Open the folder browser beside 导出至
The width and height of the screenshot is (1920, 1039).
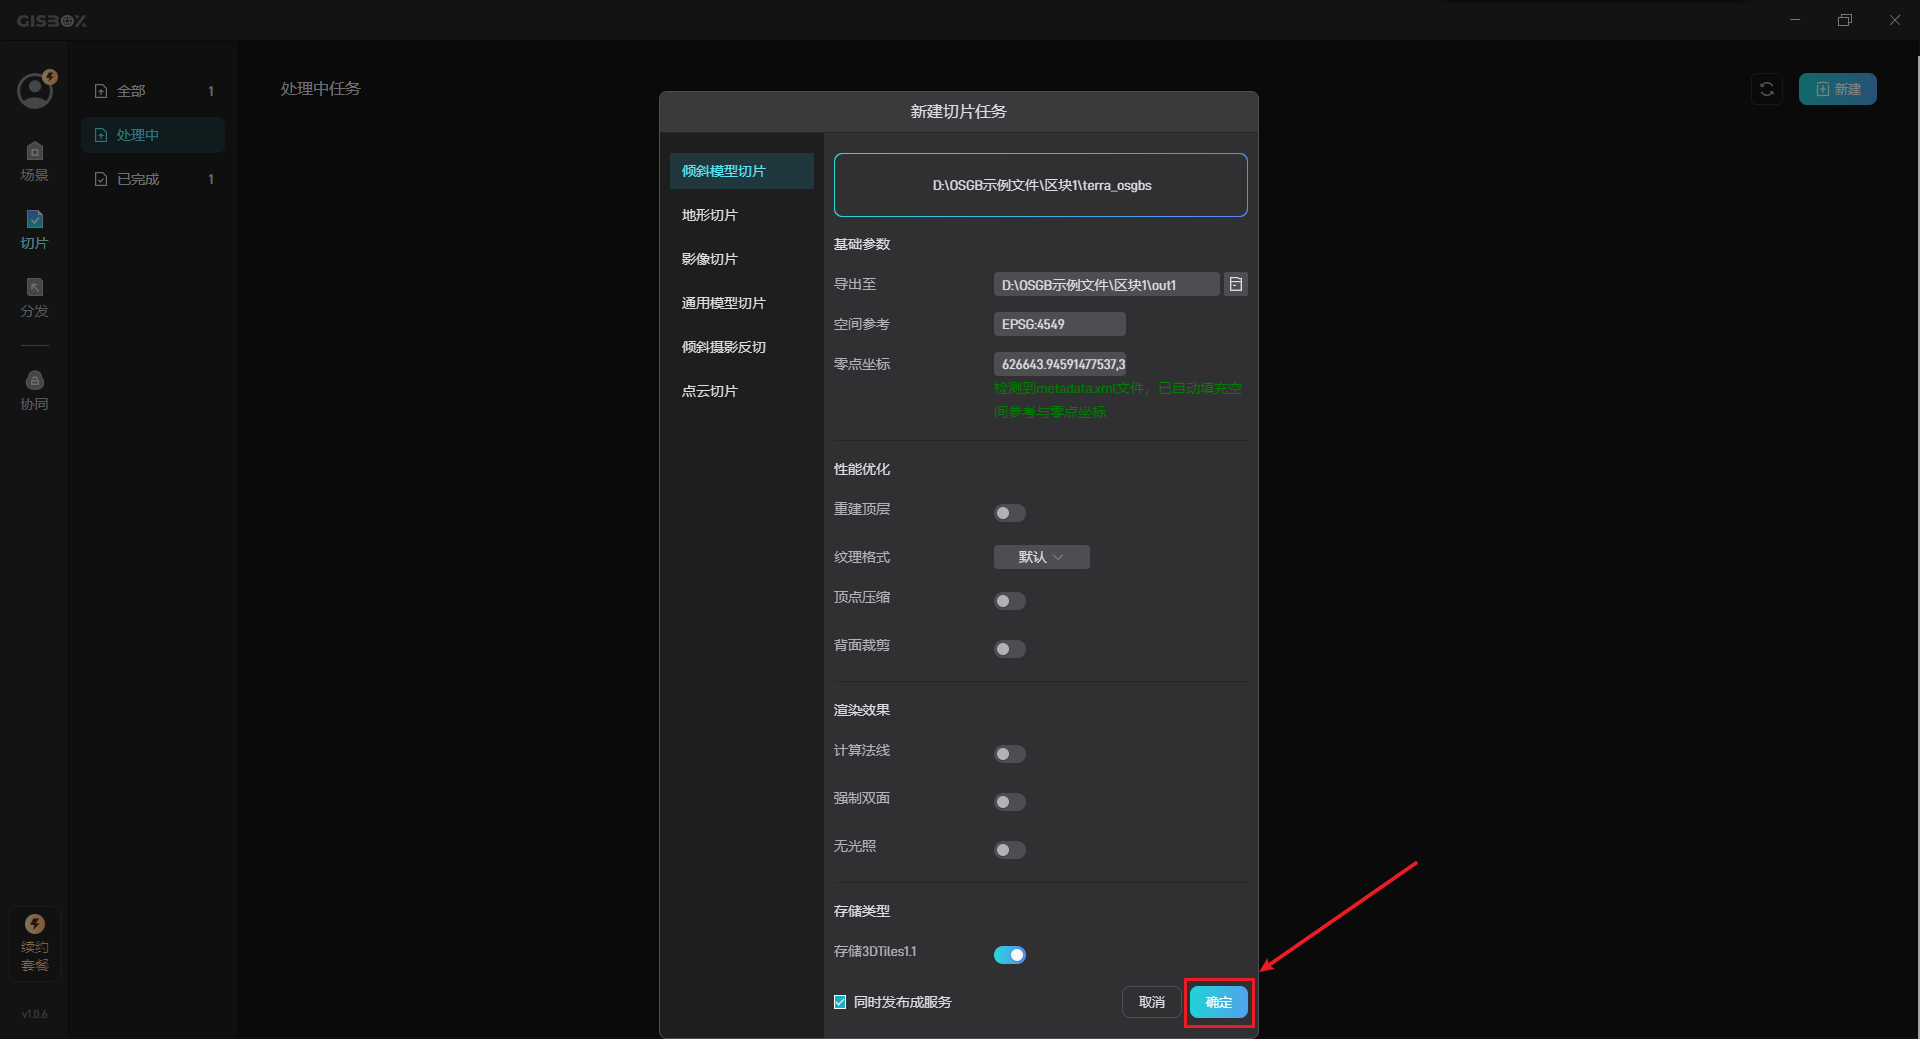(1235, 284)
